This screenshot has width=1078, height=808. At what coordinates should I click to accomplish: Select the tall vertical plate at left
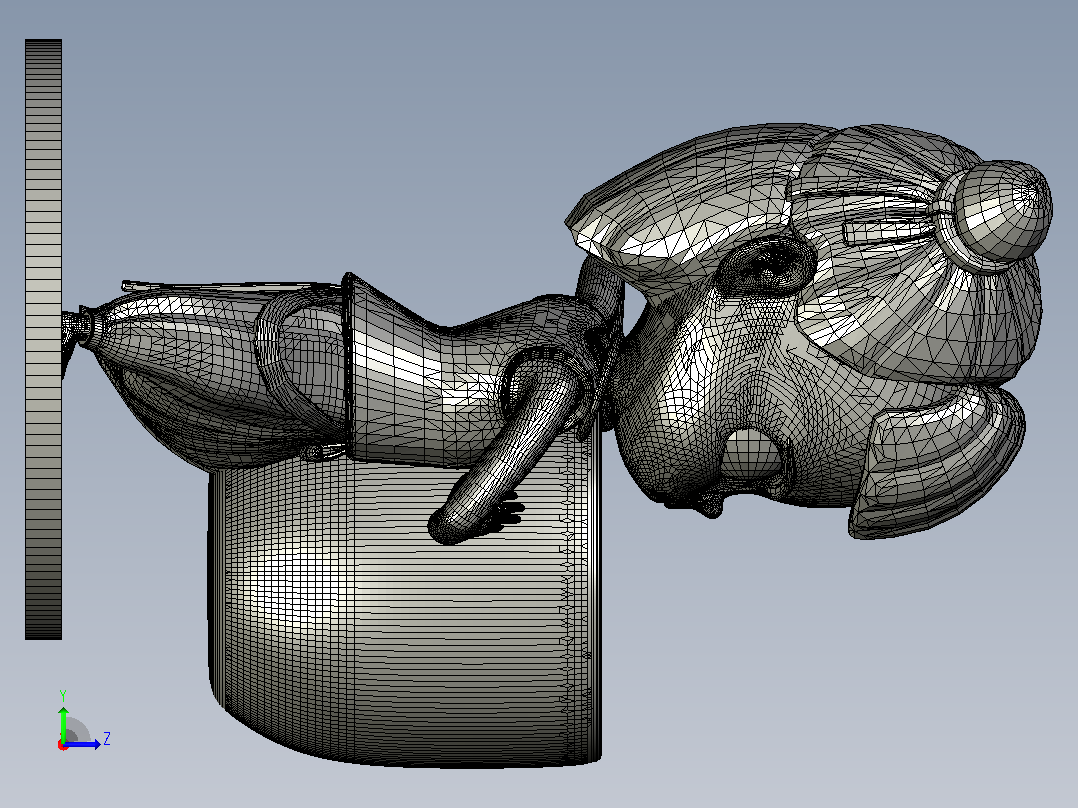[43, 339]
